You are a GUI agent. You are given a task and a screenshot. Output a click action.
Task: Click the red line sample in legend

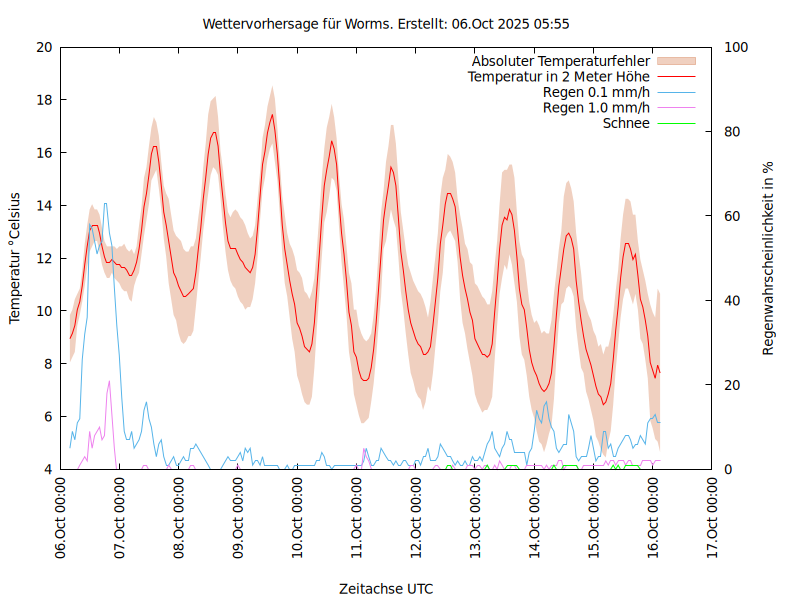tap(678, 77)
